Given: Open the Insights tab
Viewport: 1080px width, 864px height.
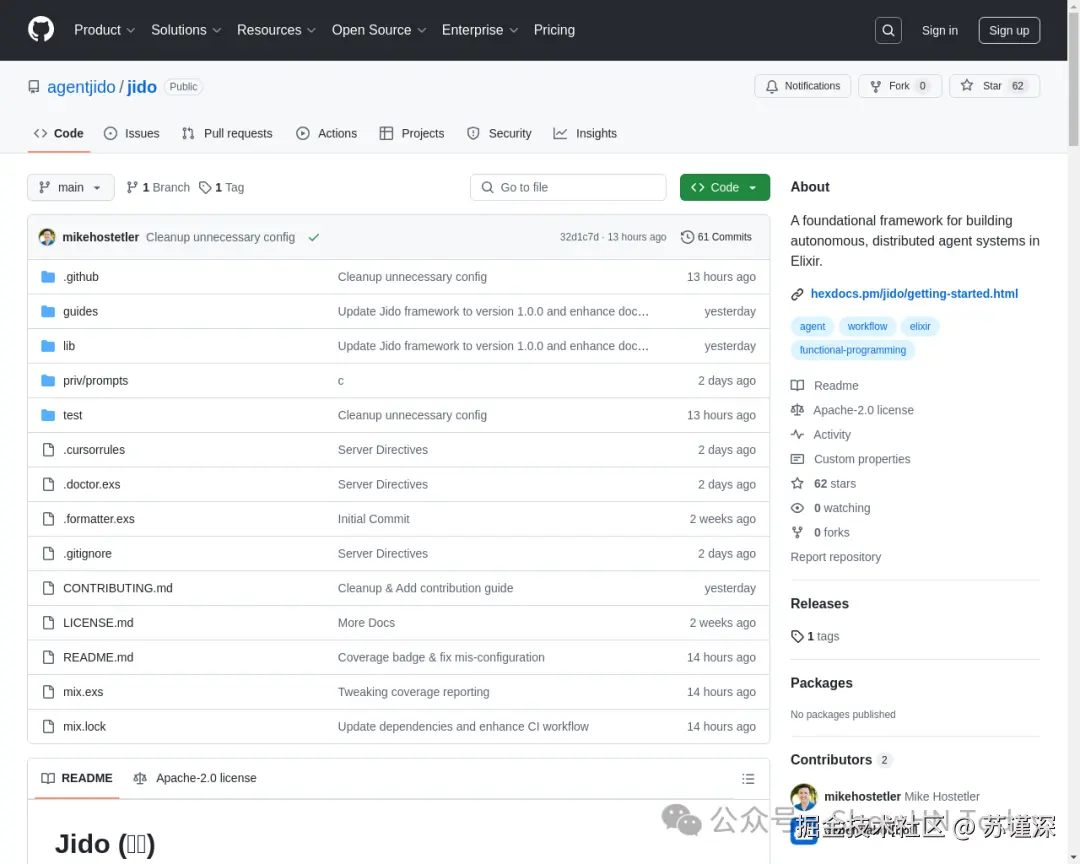Looking at the screenshot, I should pos(585,134).
